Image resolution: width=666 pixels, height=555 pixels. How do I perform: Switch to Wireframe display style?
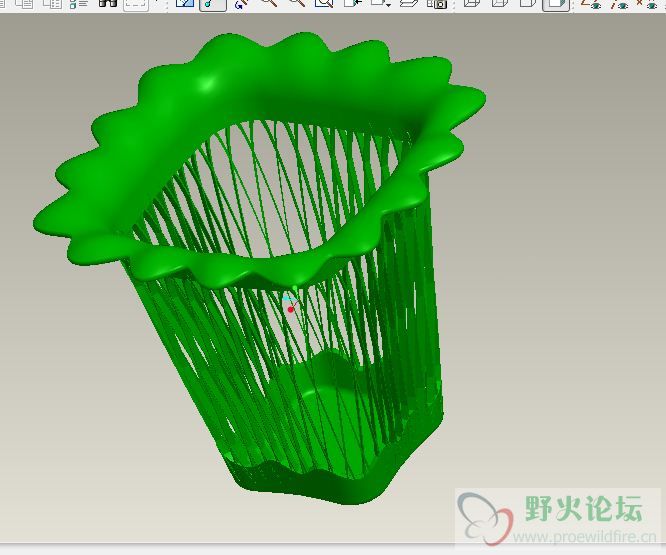[x=471, y=3]
